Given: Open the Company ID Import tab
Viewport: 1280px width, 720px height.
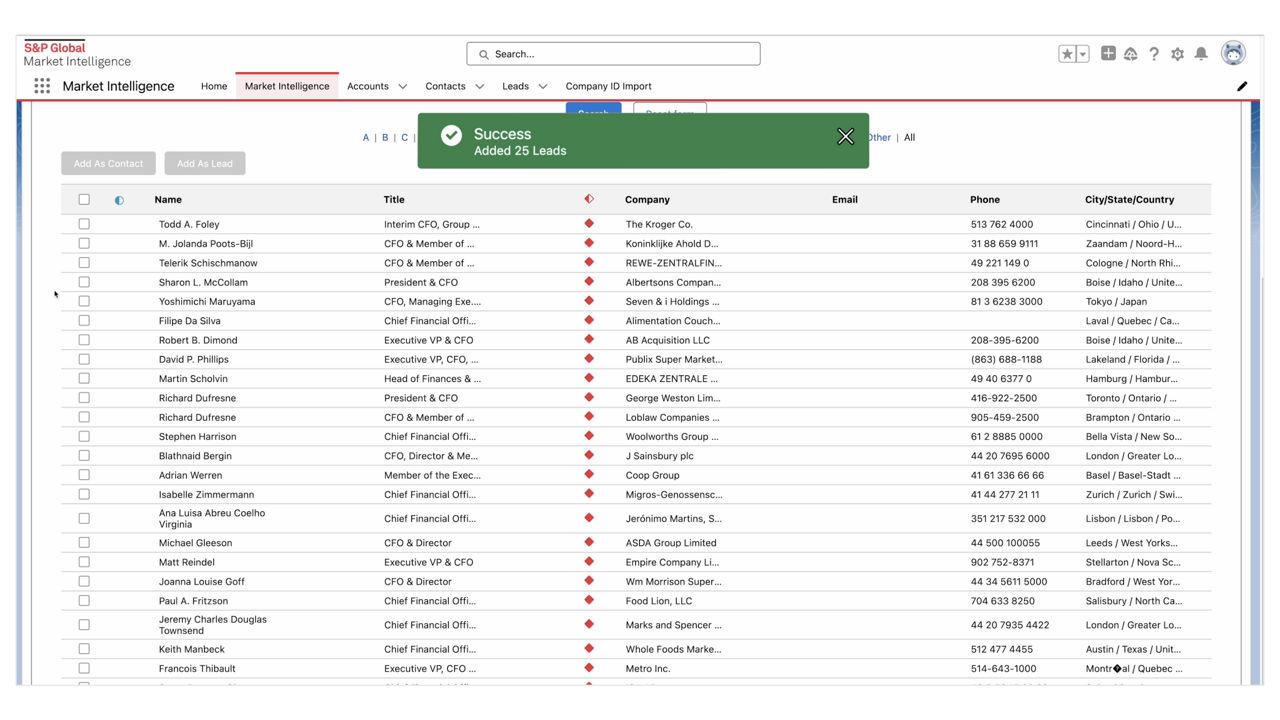Looking at the screenshot, I should (608, 86).
